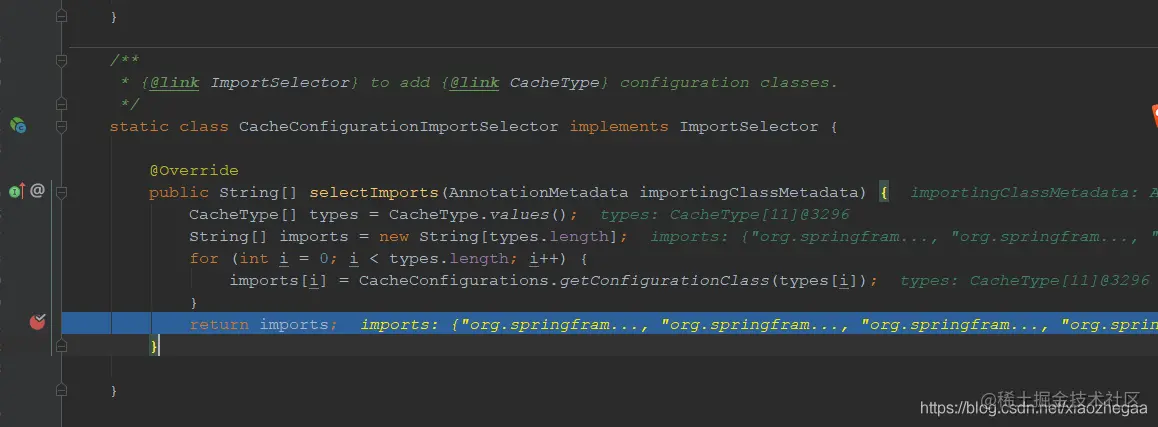Click the inline debug hint on the highlighted return line

coord(759,324)
